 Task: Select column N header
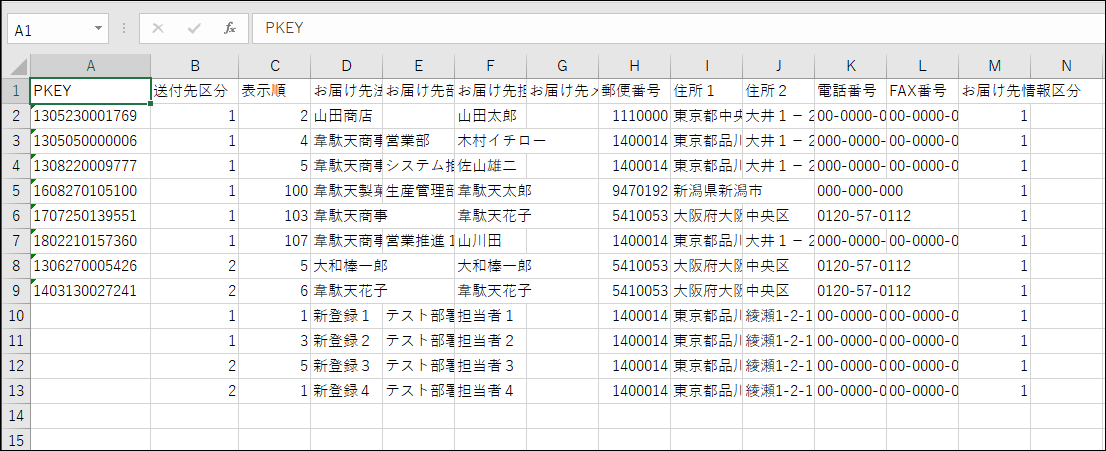[1067, 66]
